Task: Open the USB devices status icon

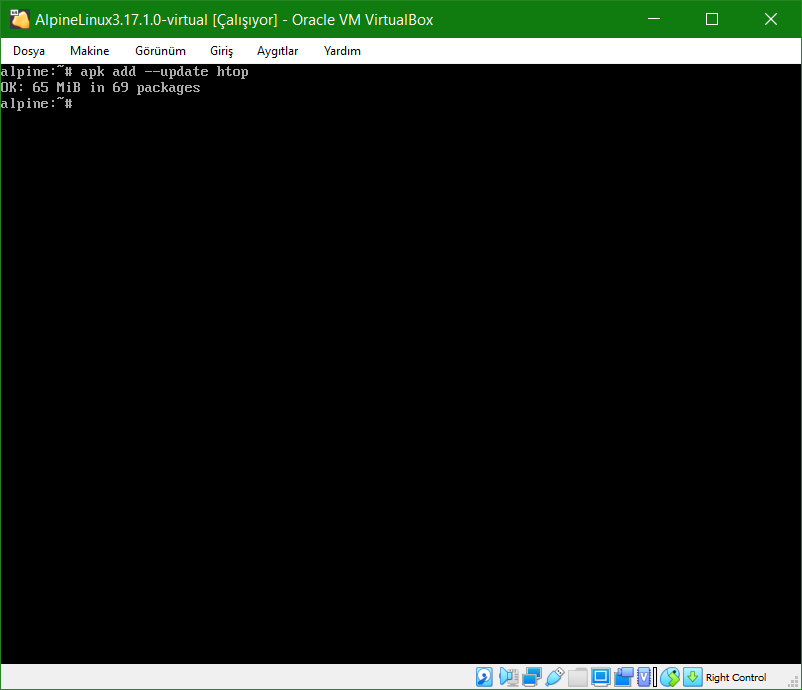Action: [x=555, y=677]
